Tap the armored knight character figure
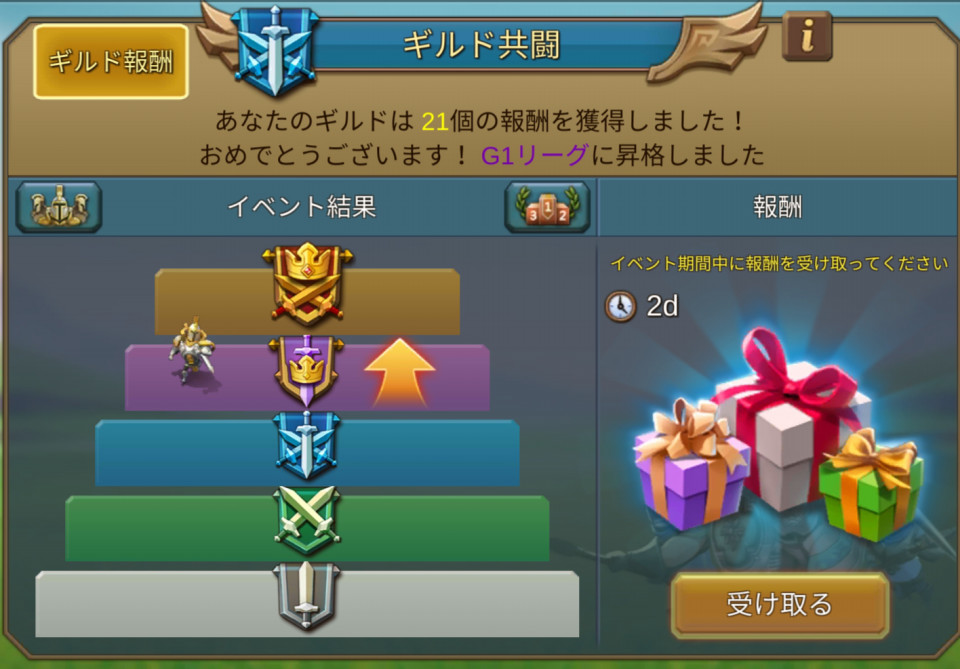 [x=192, y=351]
